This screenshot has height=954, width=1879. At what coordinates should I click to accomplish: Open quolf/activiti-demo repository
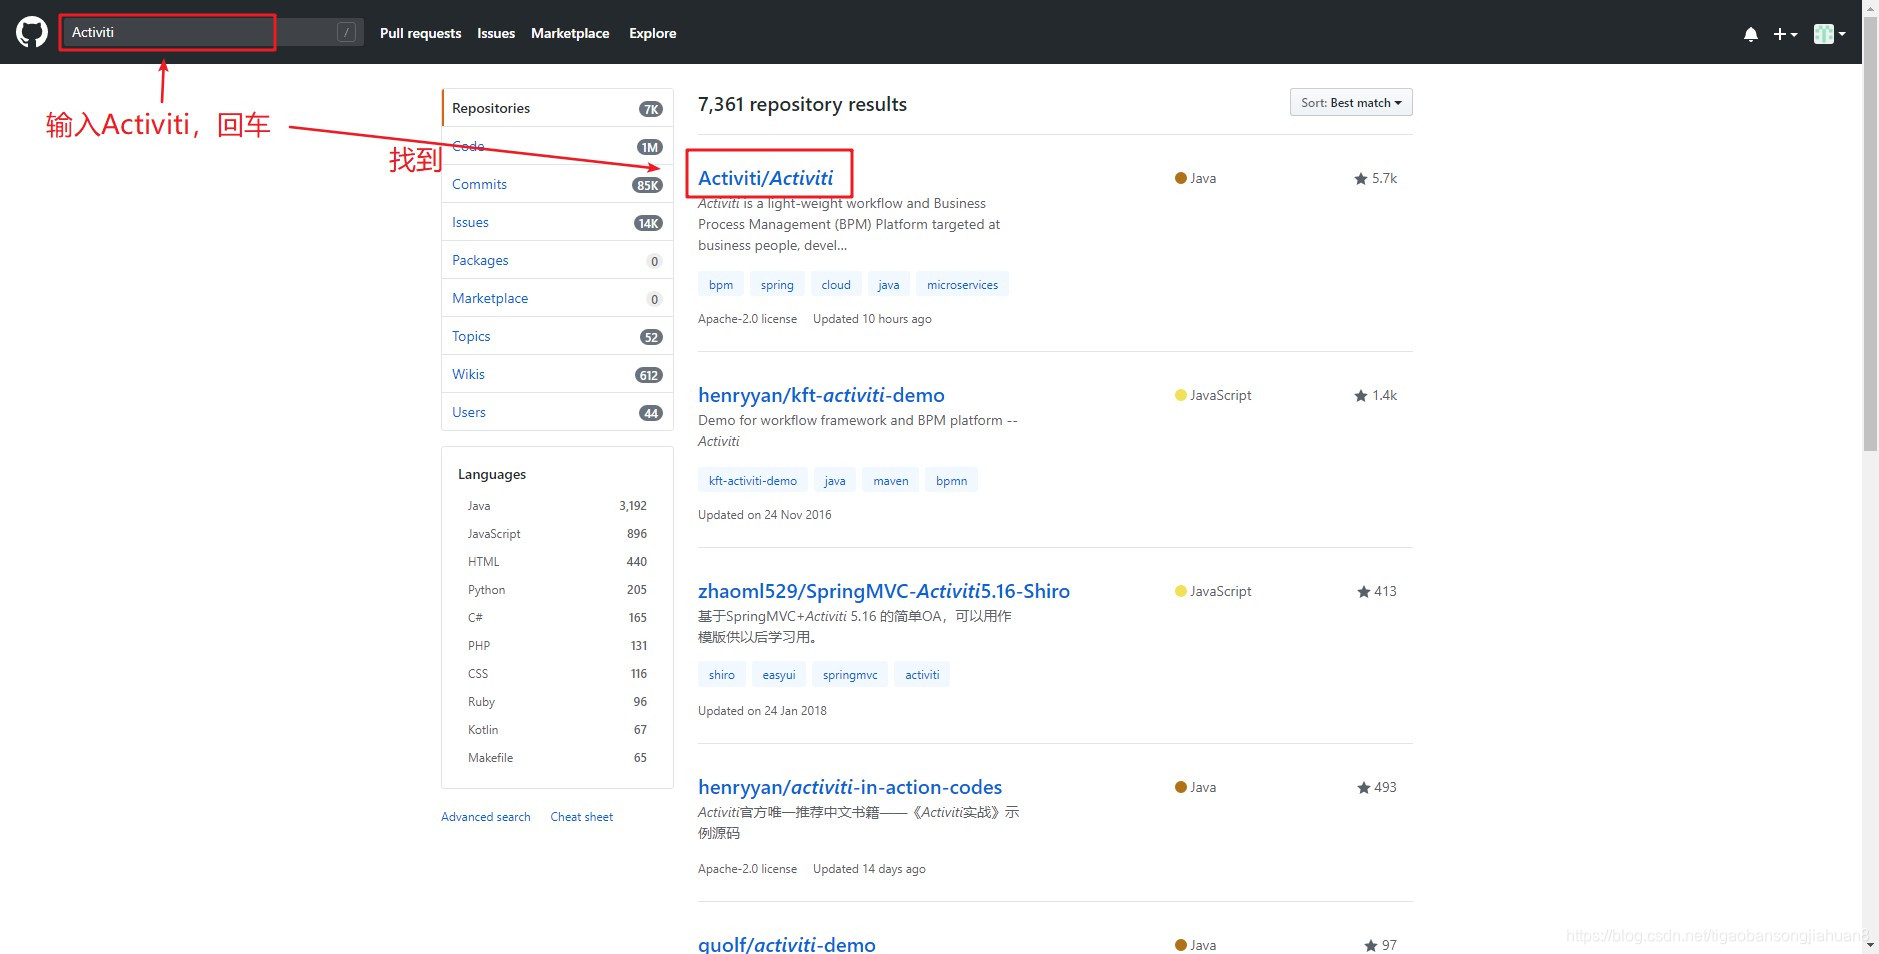(x=787, y=944)
